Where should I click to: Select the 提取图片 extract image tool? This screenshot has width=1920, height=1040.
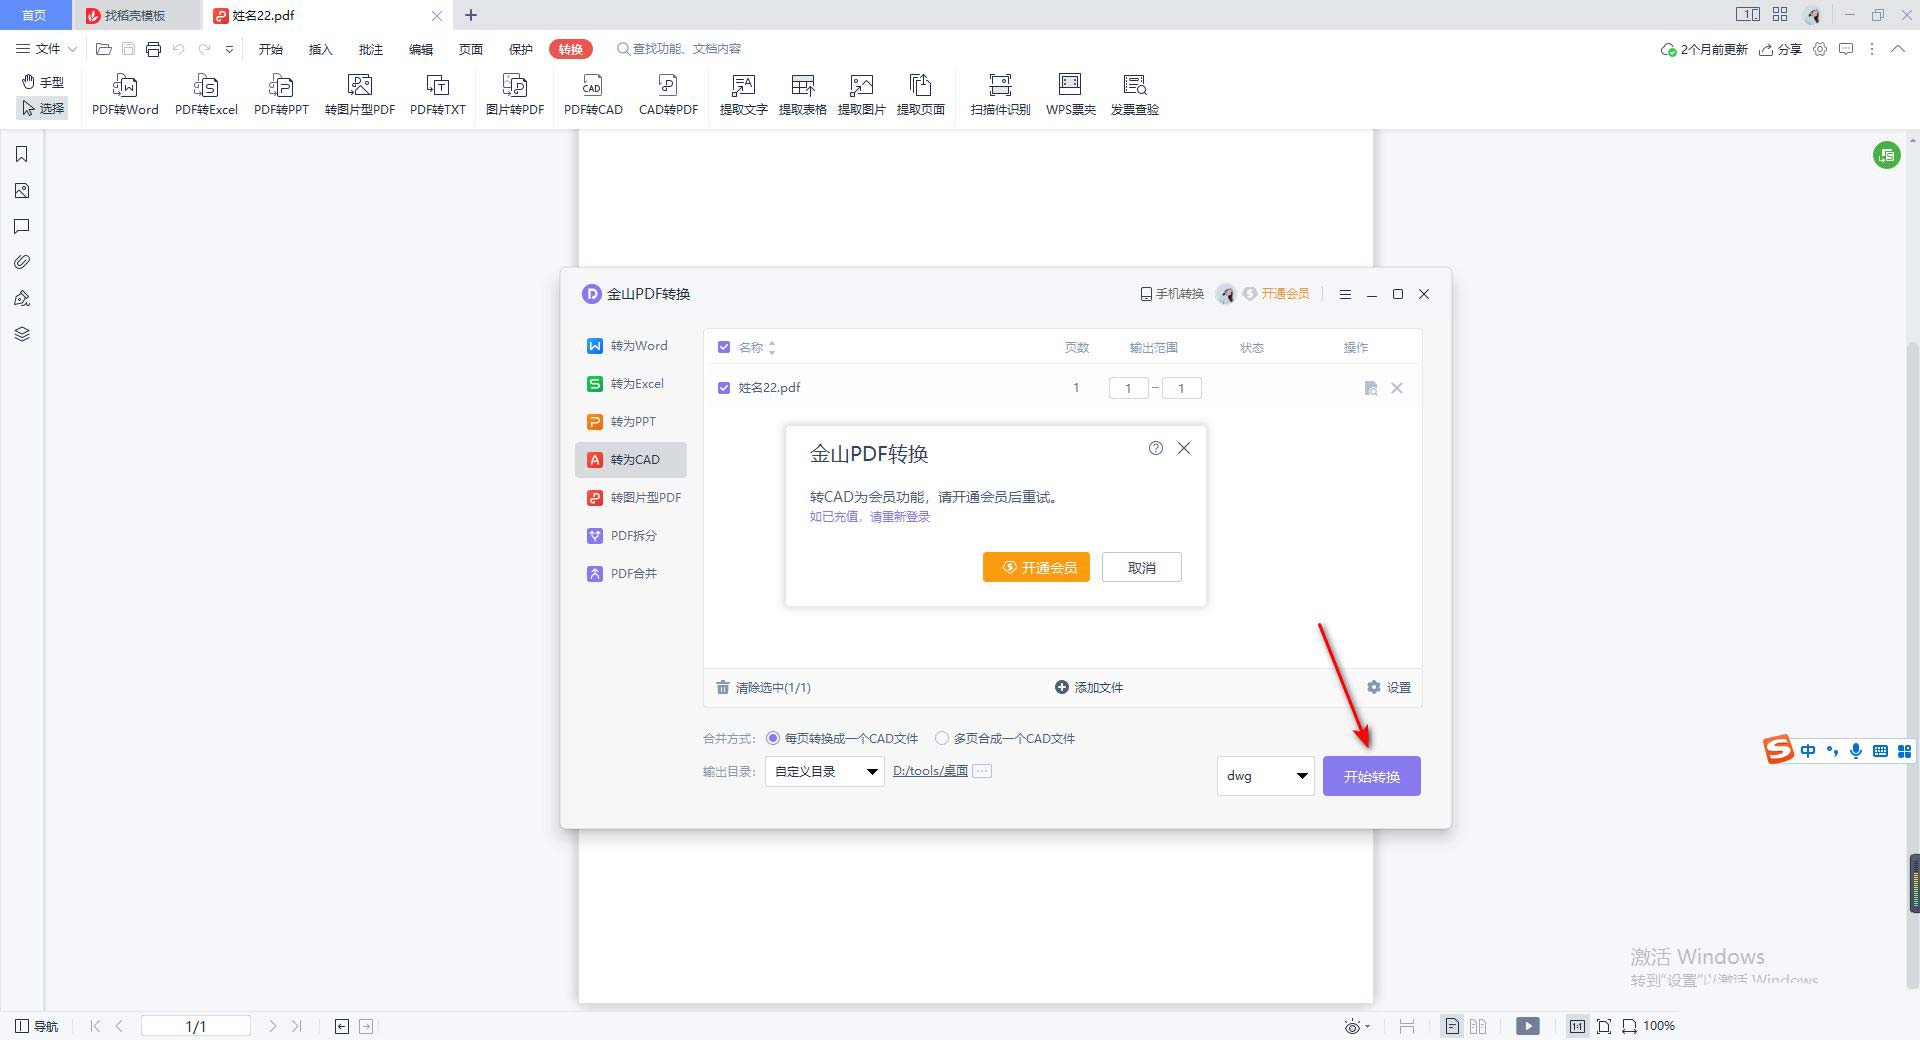pos(861,95)
